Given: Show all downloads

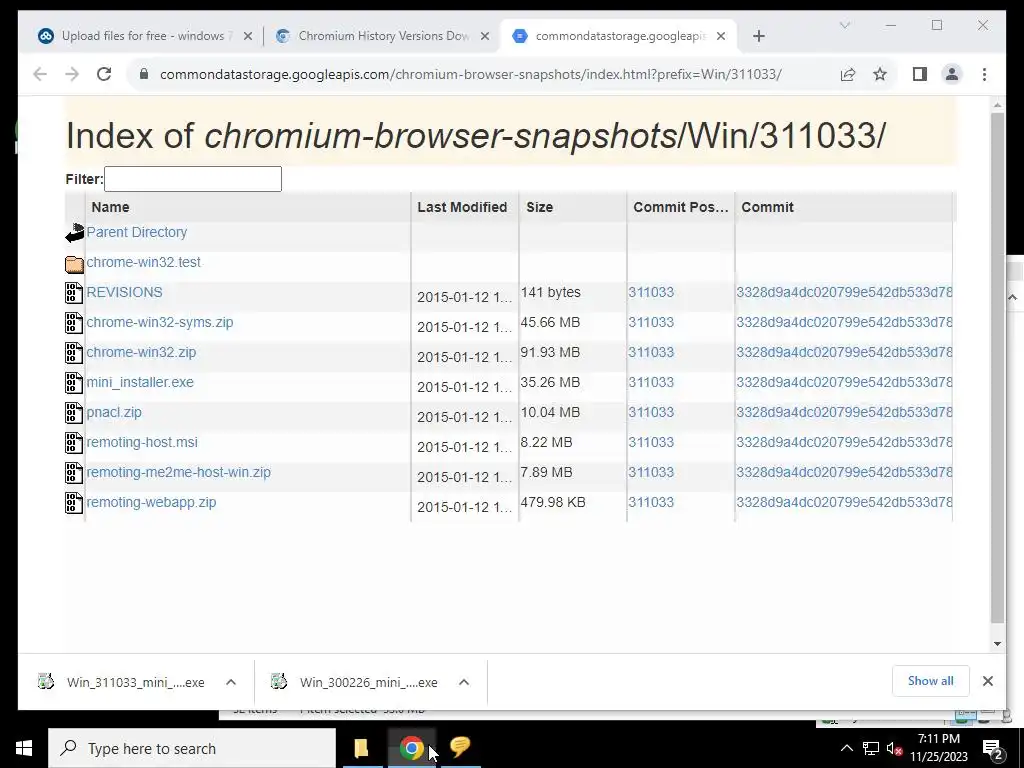Looking at the screenshot, I should tap(931, 681).
